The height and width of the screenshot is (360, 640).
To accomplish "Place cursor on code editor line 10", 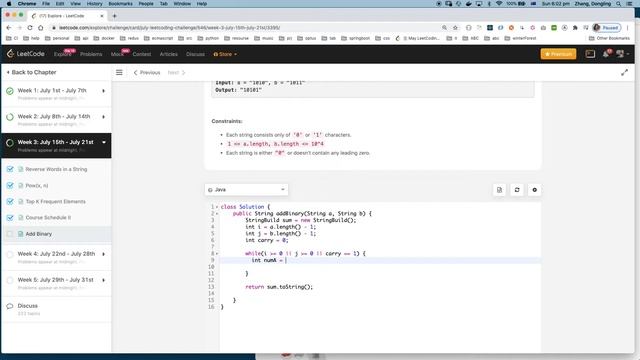I will click(380, 267).
